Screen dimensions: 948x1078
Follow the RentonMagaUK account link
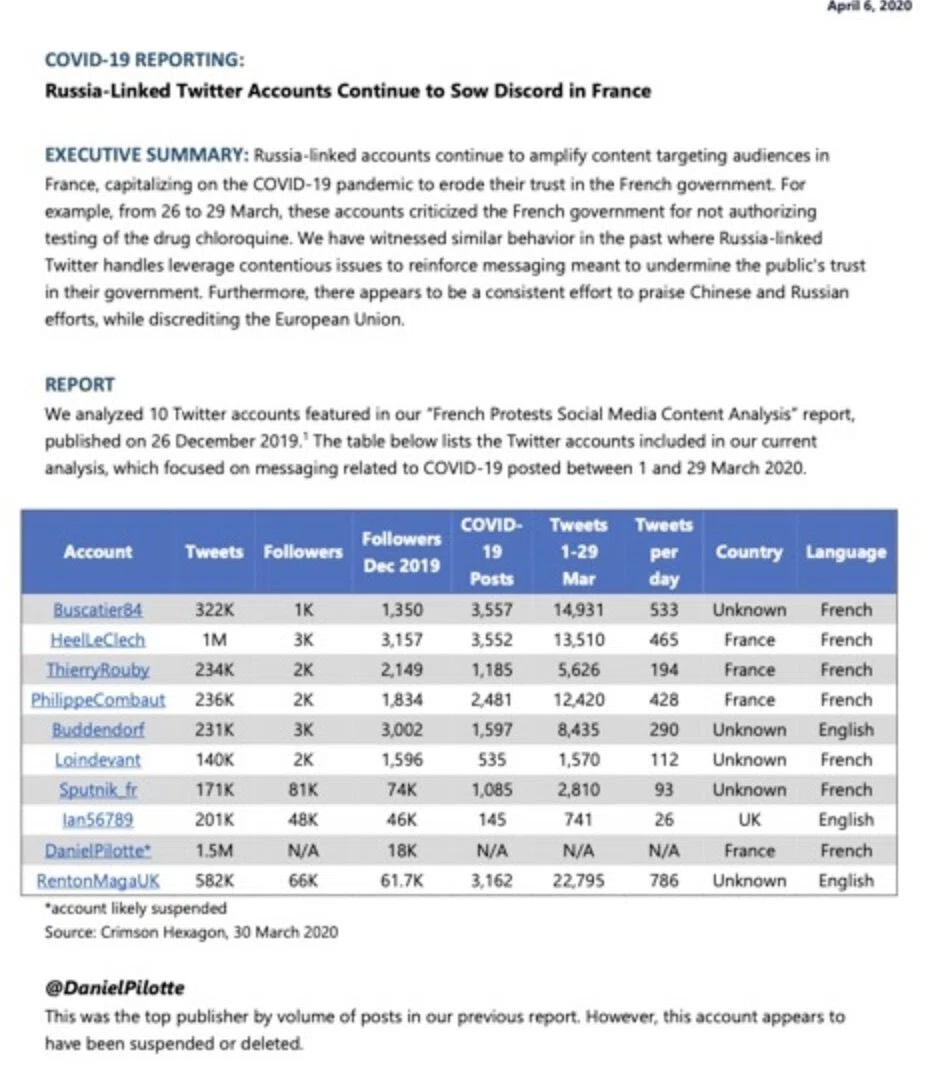98,881
